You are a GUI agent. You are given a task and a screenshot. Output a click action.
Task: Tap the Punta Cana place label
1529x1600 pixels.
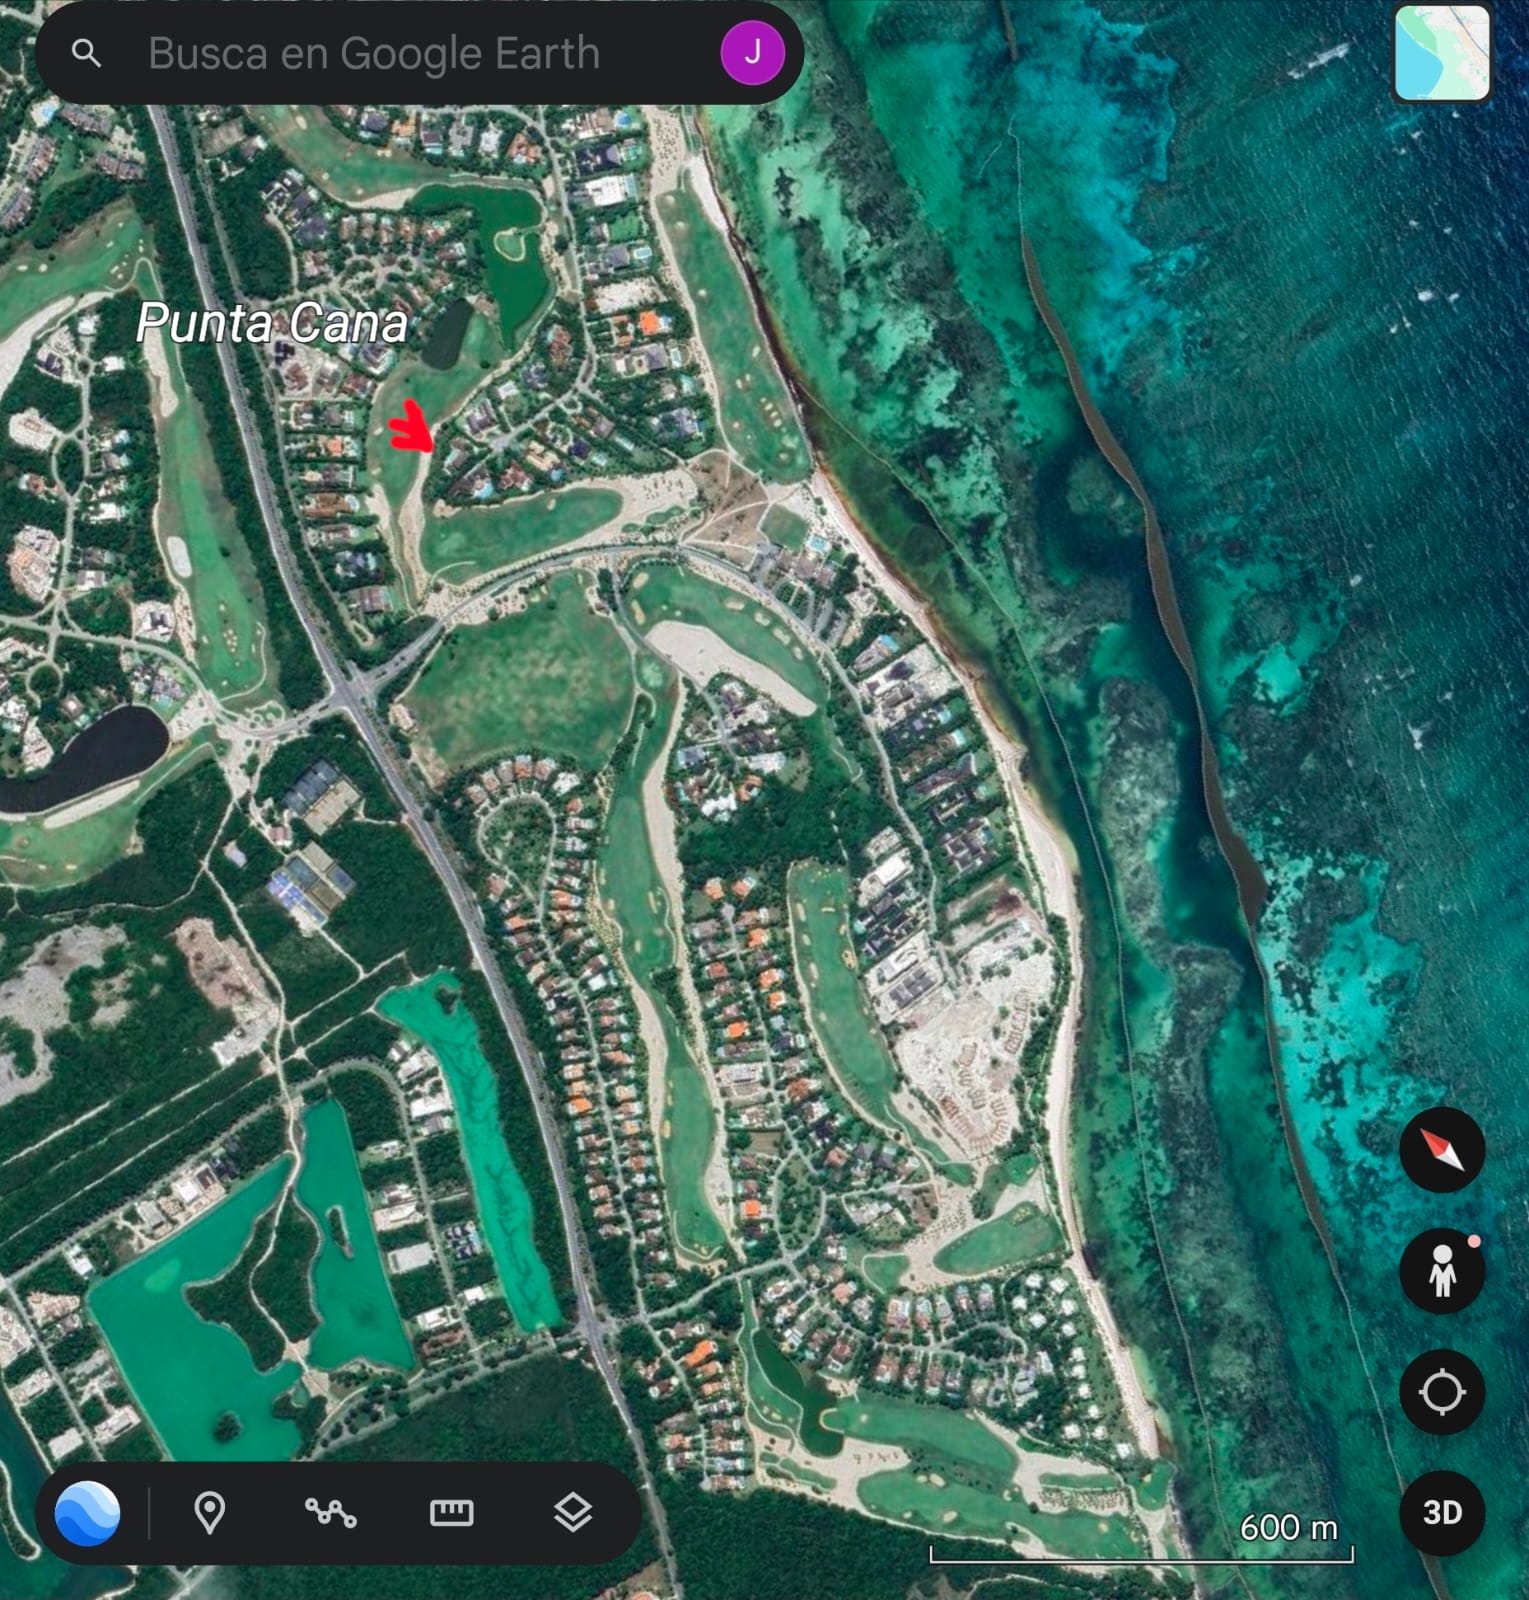[272, 323]
